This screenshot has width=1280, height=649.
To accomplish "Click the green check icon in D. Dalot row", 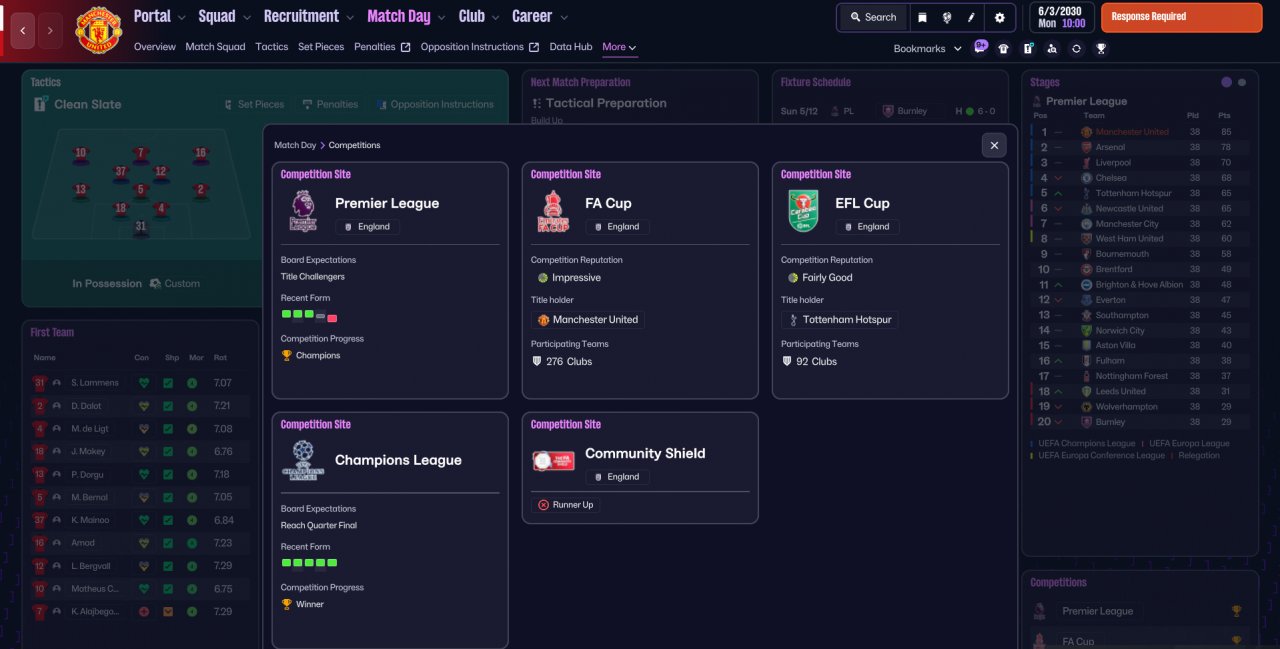I will pyautogui.click(x=168, y=406).
